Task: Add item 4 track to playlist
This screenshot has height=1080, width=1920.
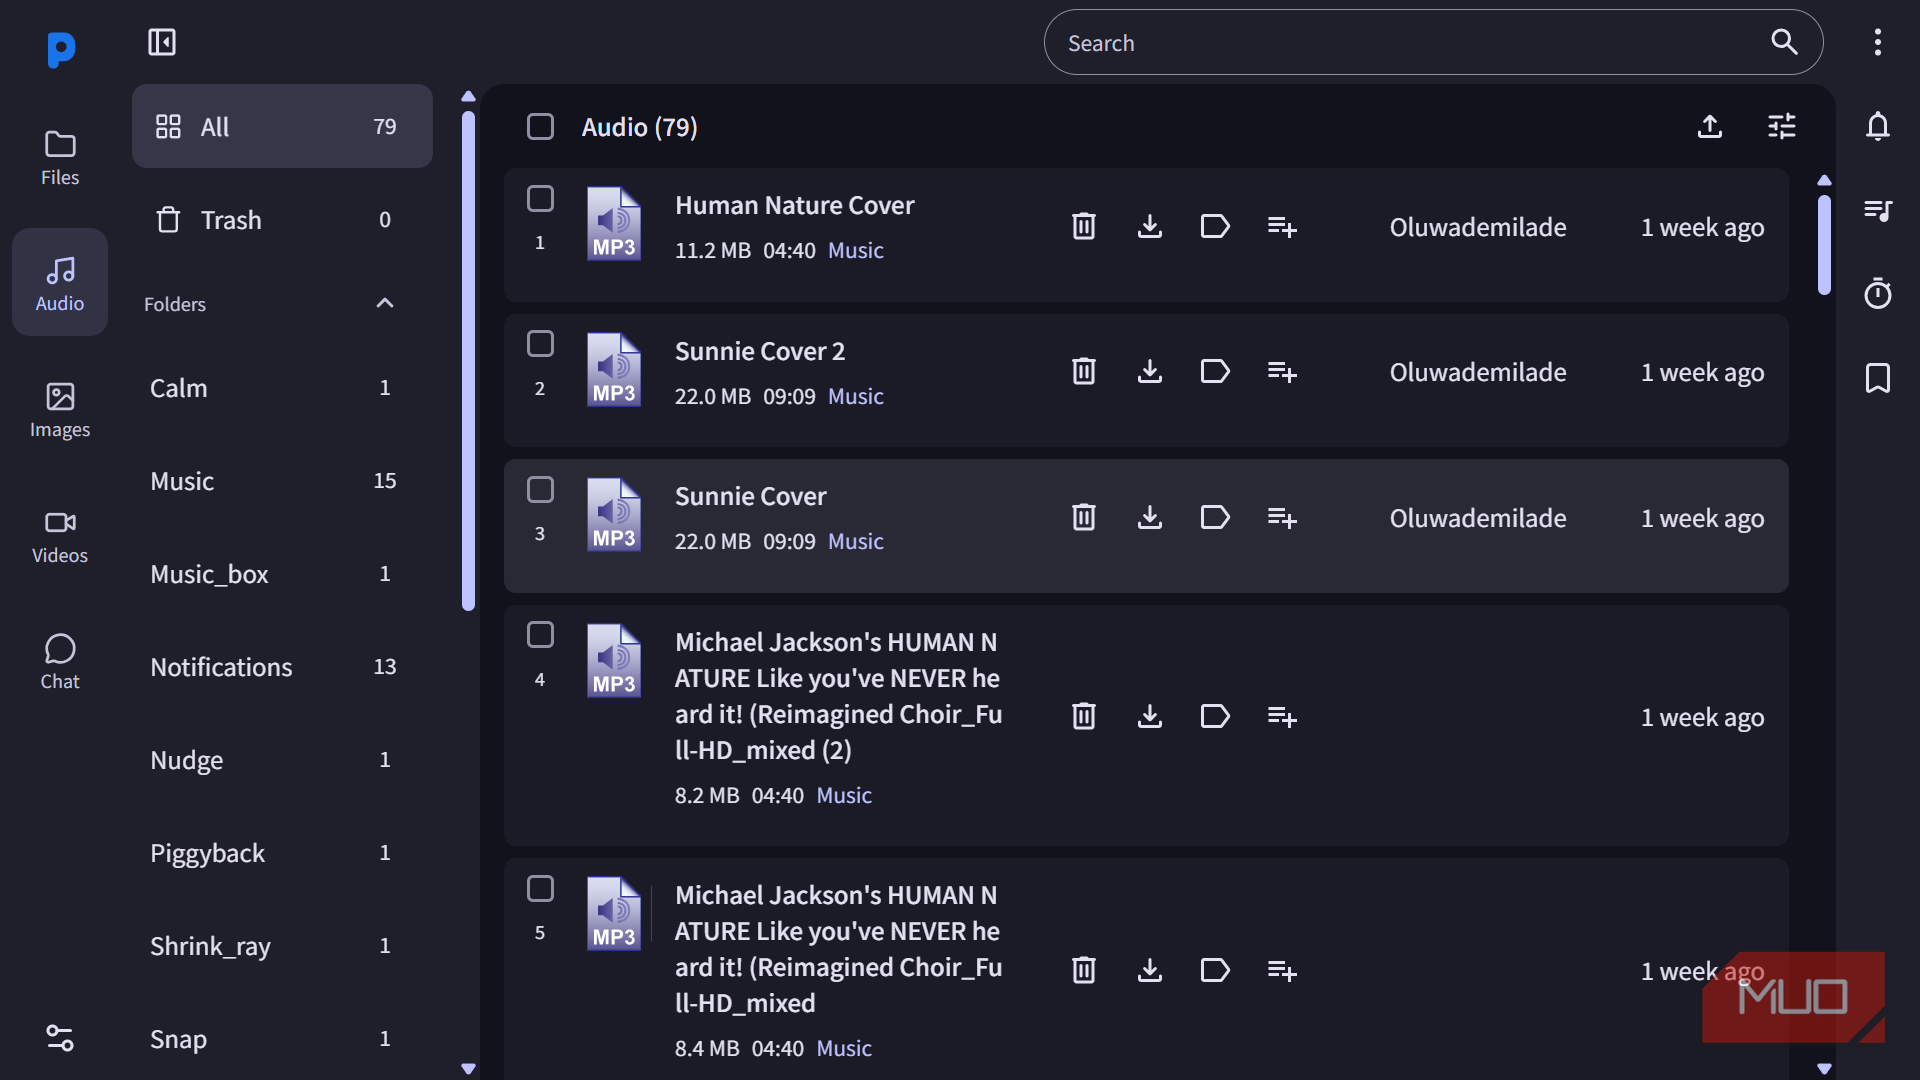Action: (1282, 716)
